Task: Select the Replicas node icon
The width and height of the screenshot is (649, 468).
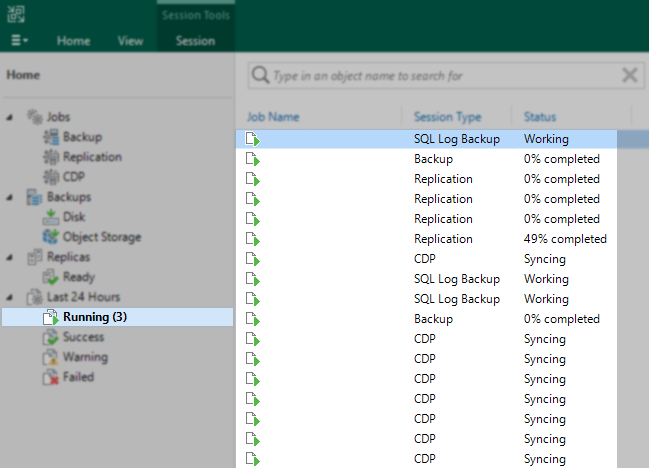Action: pyautogui.click(x=35, y=257)
